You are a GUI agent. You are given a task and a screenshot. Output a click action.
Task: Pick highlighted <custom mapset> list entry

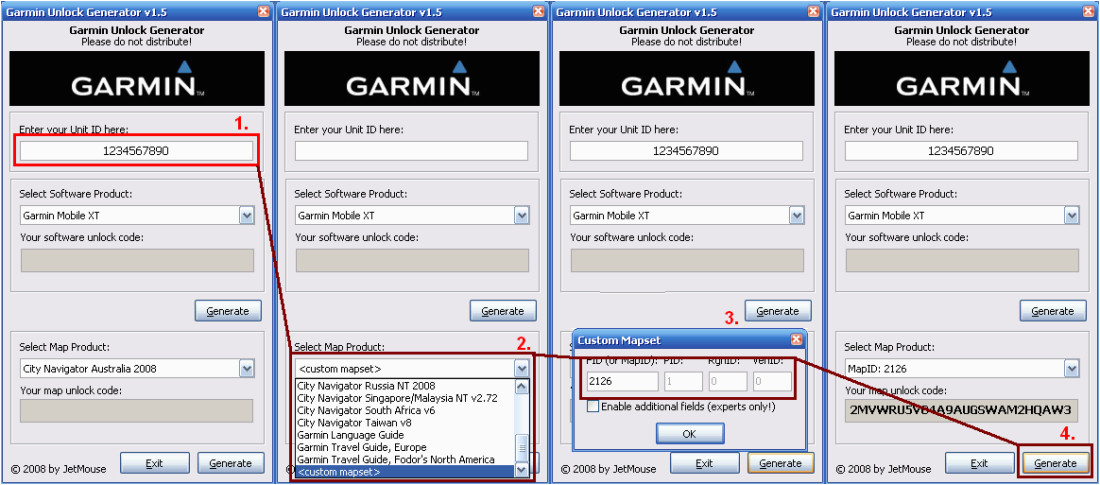[x=404, y=472]
